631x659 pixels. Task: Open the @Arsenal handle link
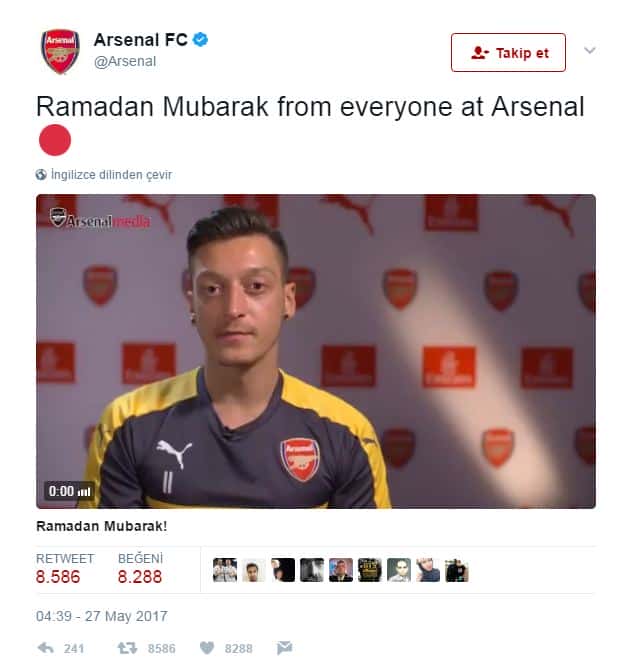(x=125, y=61)
